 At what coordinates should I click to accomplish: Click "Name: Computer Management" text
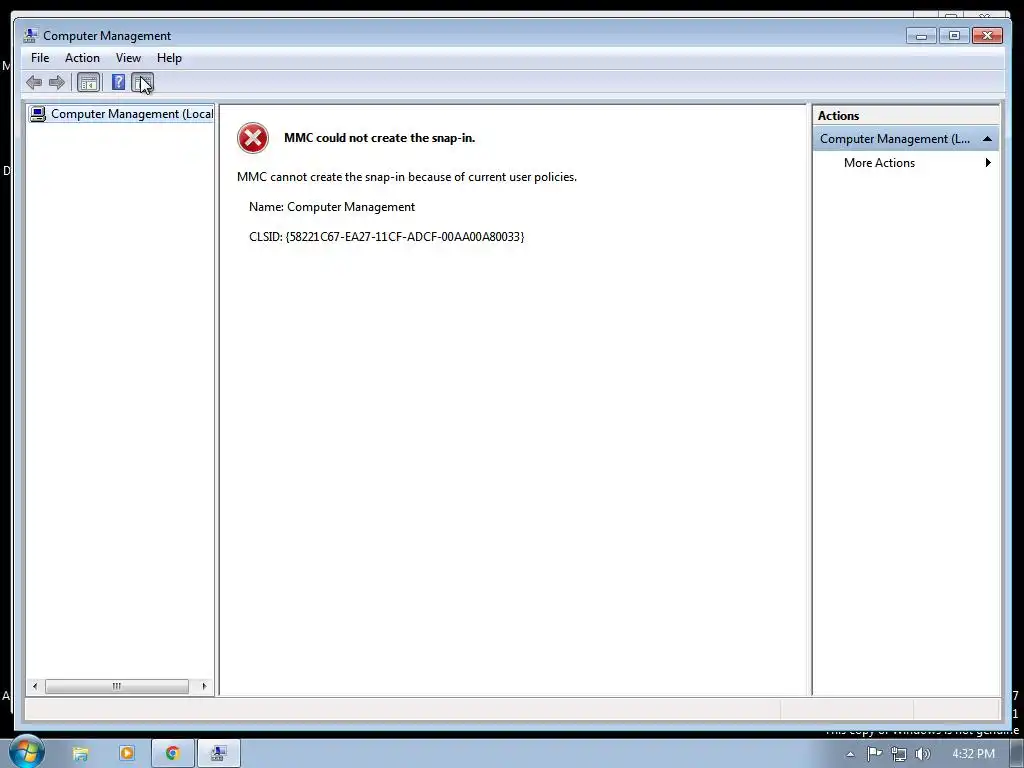[332, 207]
